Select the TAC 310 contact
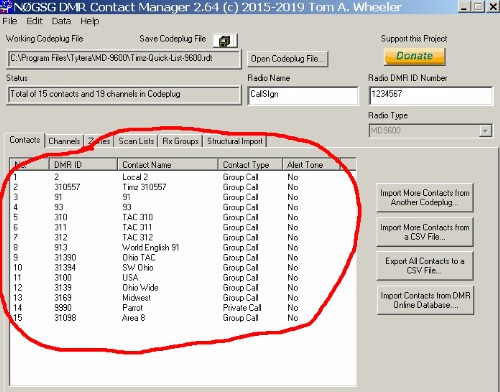Viewport: 500px width, 392px height. click(x=183, y=217)
